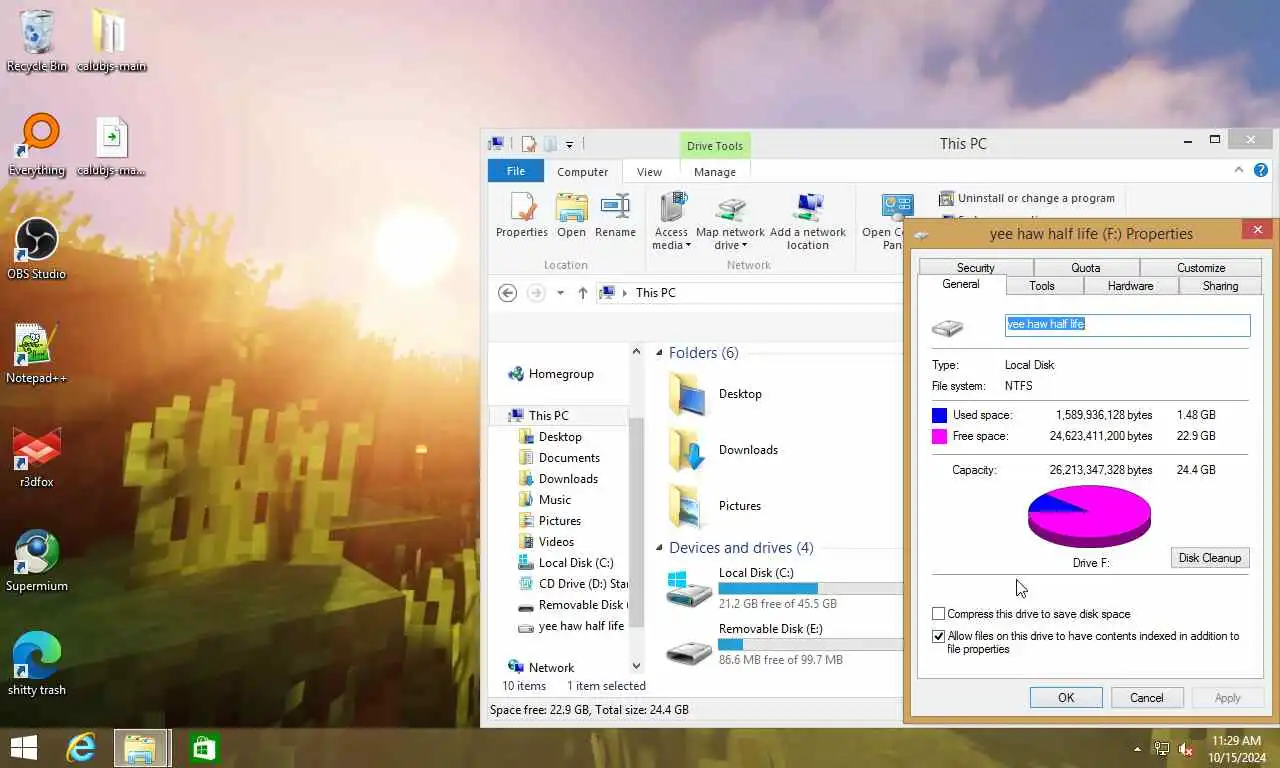
Task: Click Local Disk (C:) usage bar
Action: tap(810, 589)
